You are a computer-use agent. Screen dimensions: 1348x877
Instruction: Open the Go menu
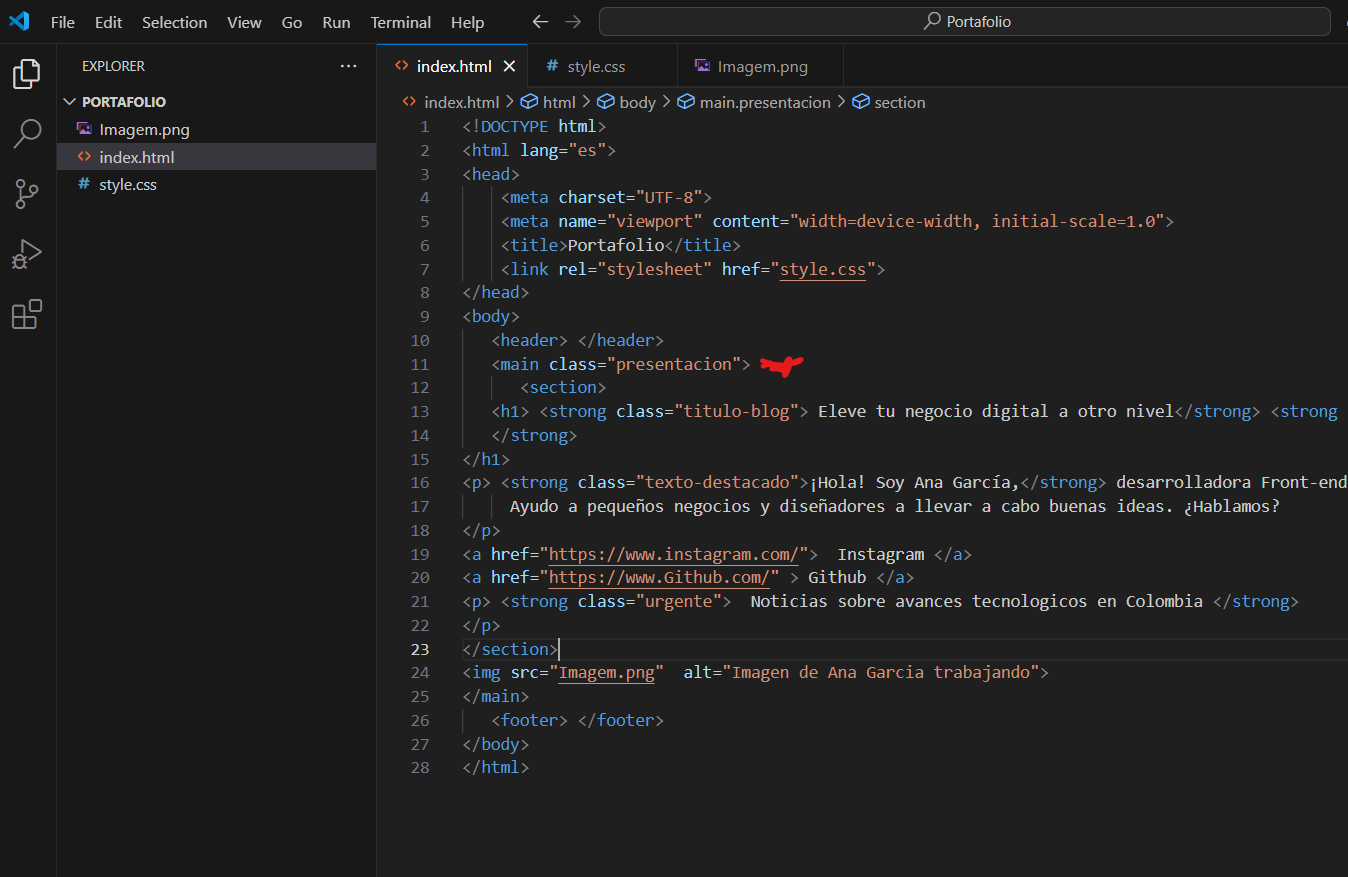pyautogui.click(x=292, y=22)
